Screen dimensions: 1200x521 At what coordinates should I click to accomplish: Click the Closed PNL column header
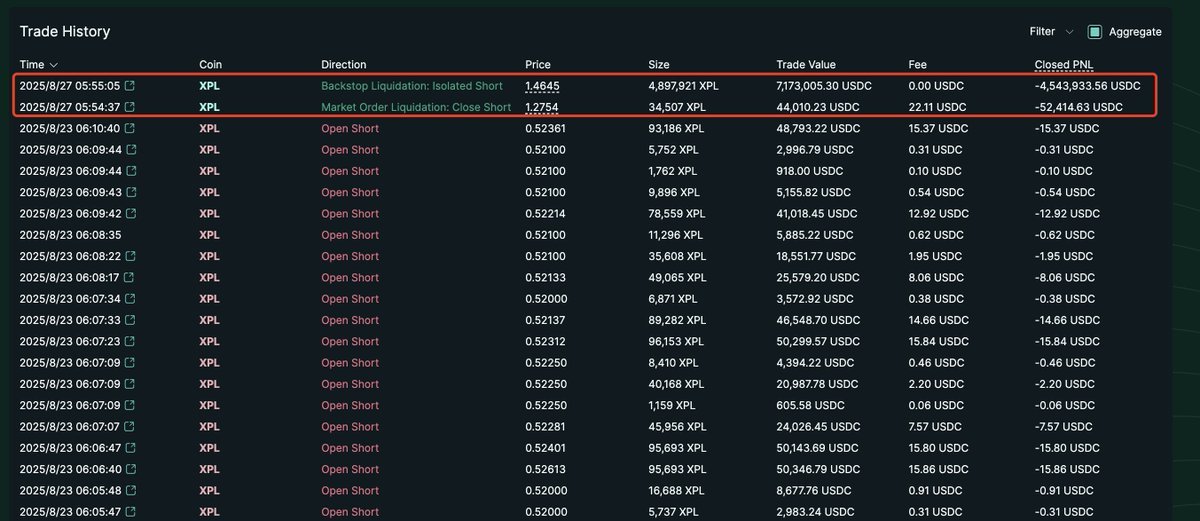point(1064,65)
